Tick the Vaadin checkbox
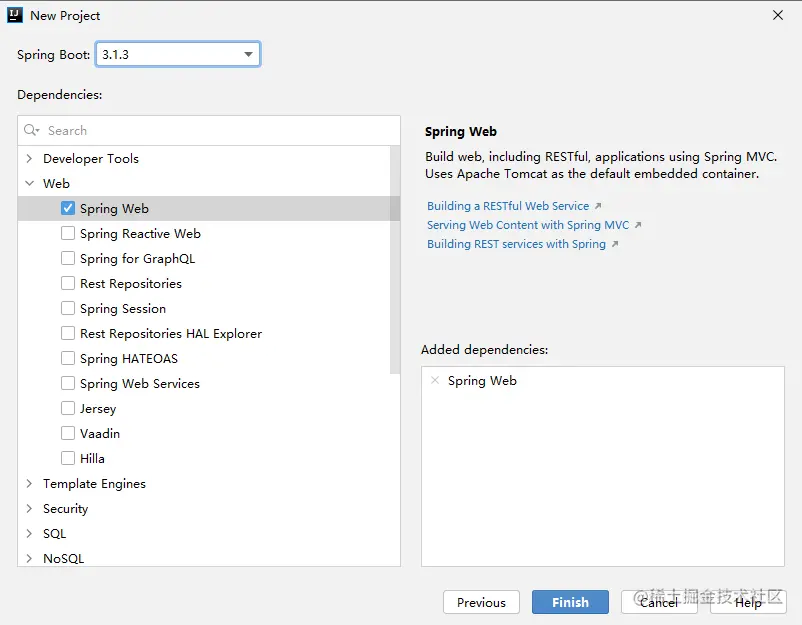The image size is (802, 625). point(68,434)
